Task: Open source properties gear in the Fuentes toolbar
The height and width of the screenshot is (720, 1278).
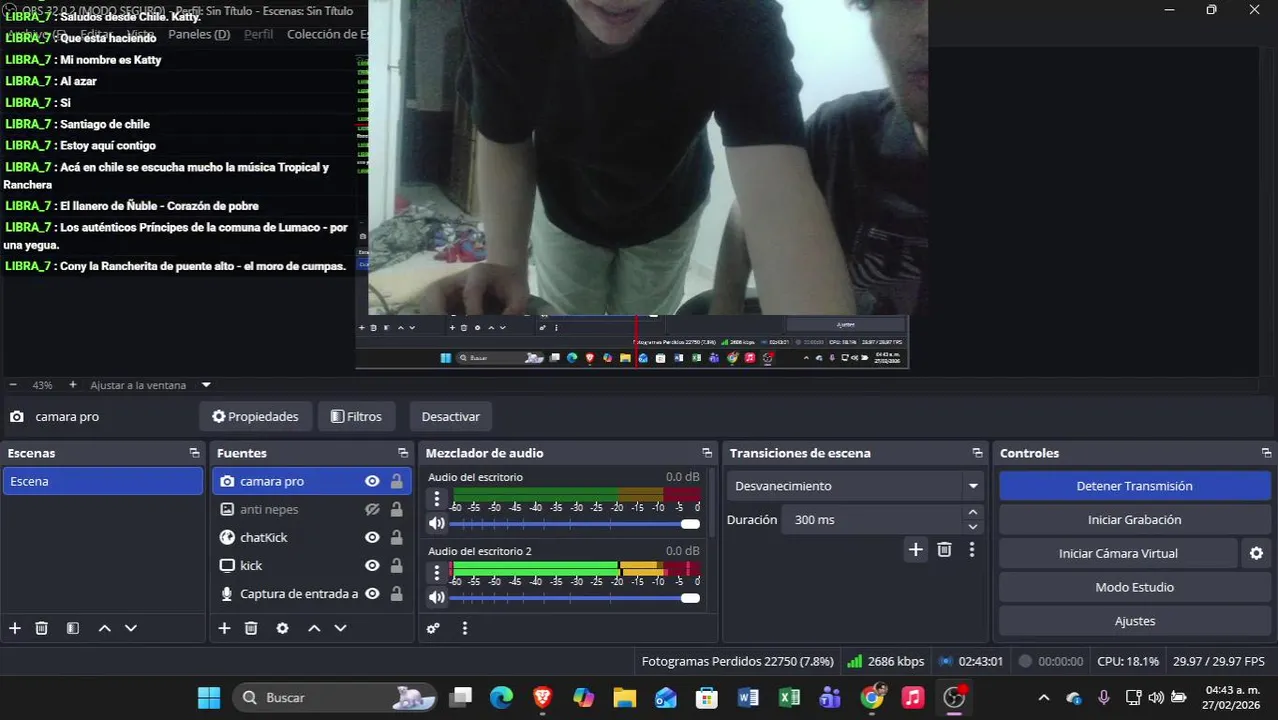Action: [x=283, y=628]
